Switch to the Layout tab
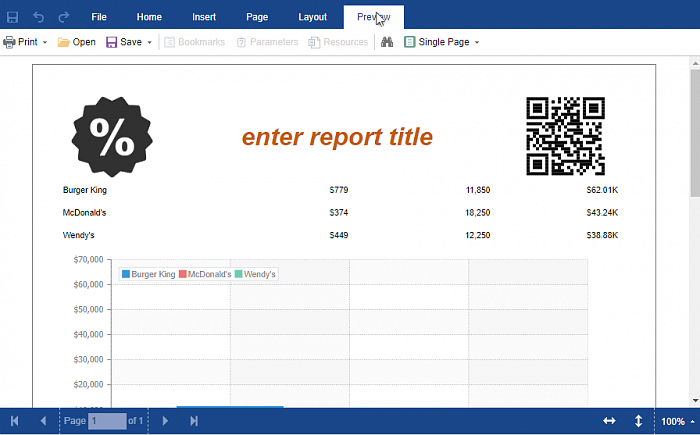The width and height of the screenshot is (700, 435). (312, 17)
